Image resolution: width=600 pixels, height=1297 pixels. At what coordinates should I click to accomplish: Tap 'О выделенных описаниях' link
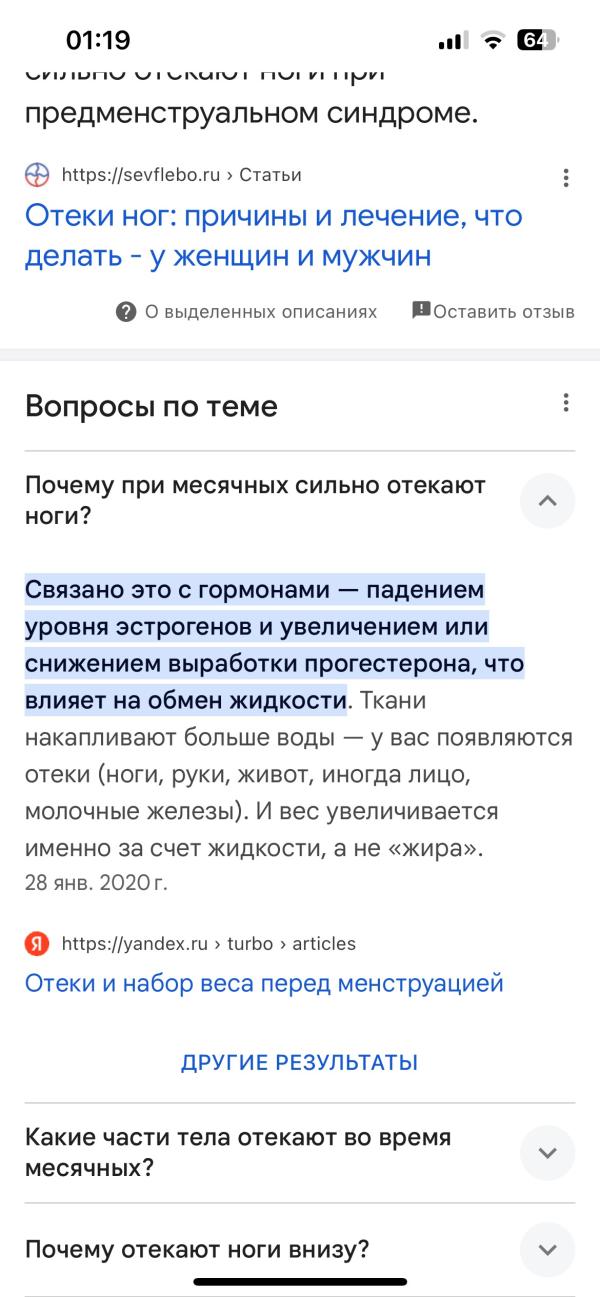click(261, 311)
